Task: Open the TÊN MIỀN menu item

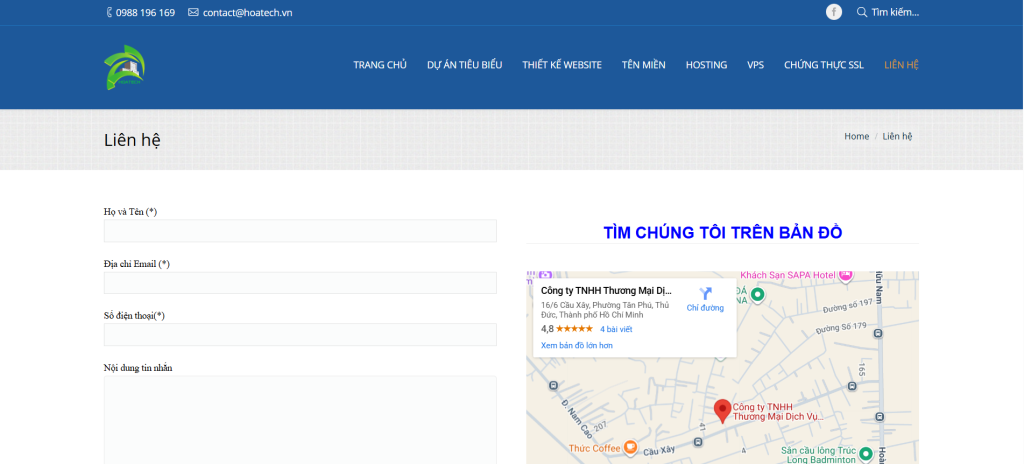Action: [x=643, y=65]
